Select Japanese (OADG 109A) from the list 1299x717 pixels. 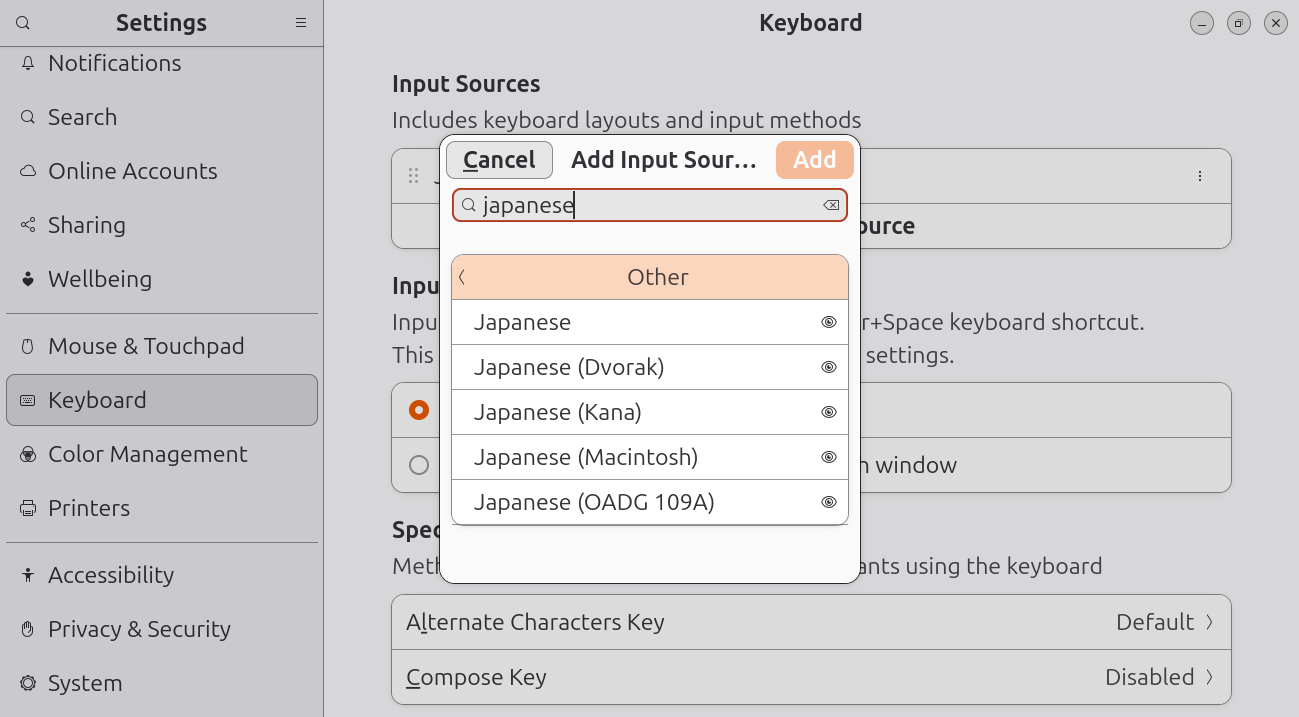pos(650,502)
